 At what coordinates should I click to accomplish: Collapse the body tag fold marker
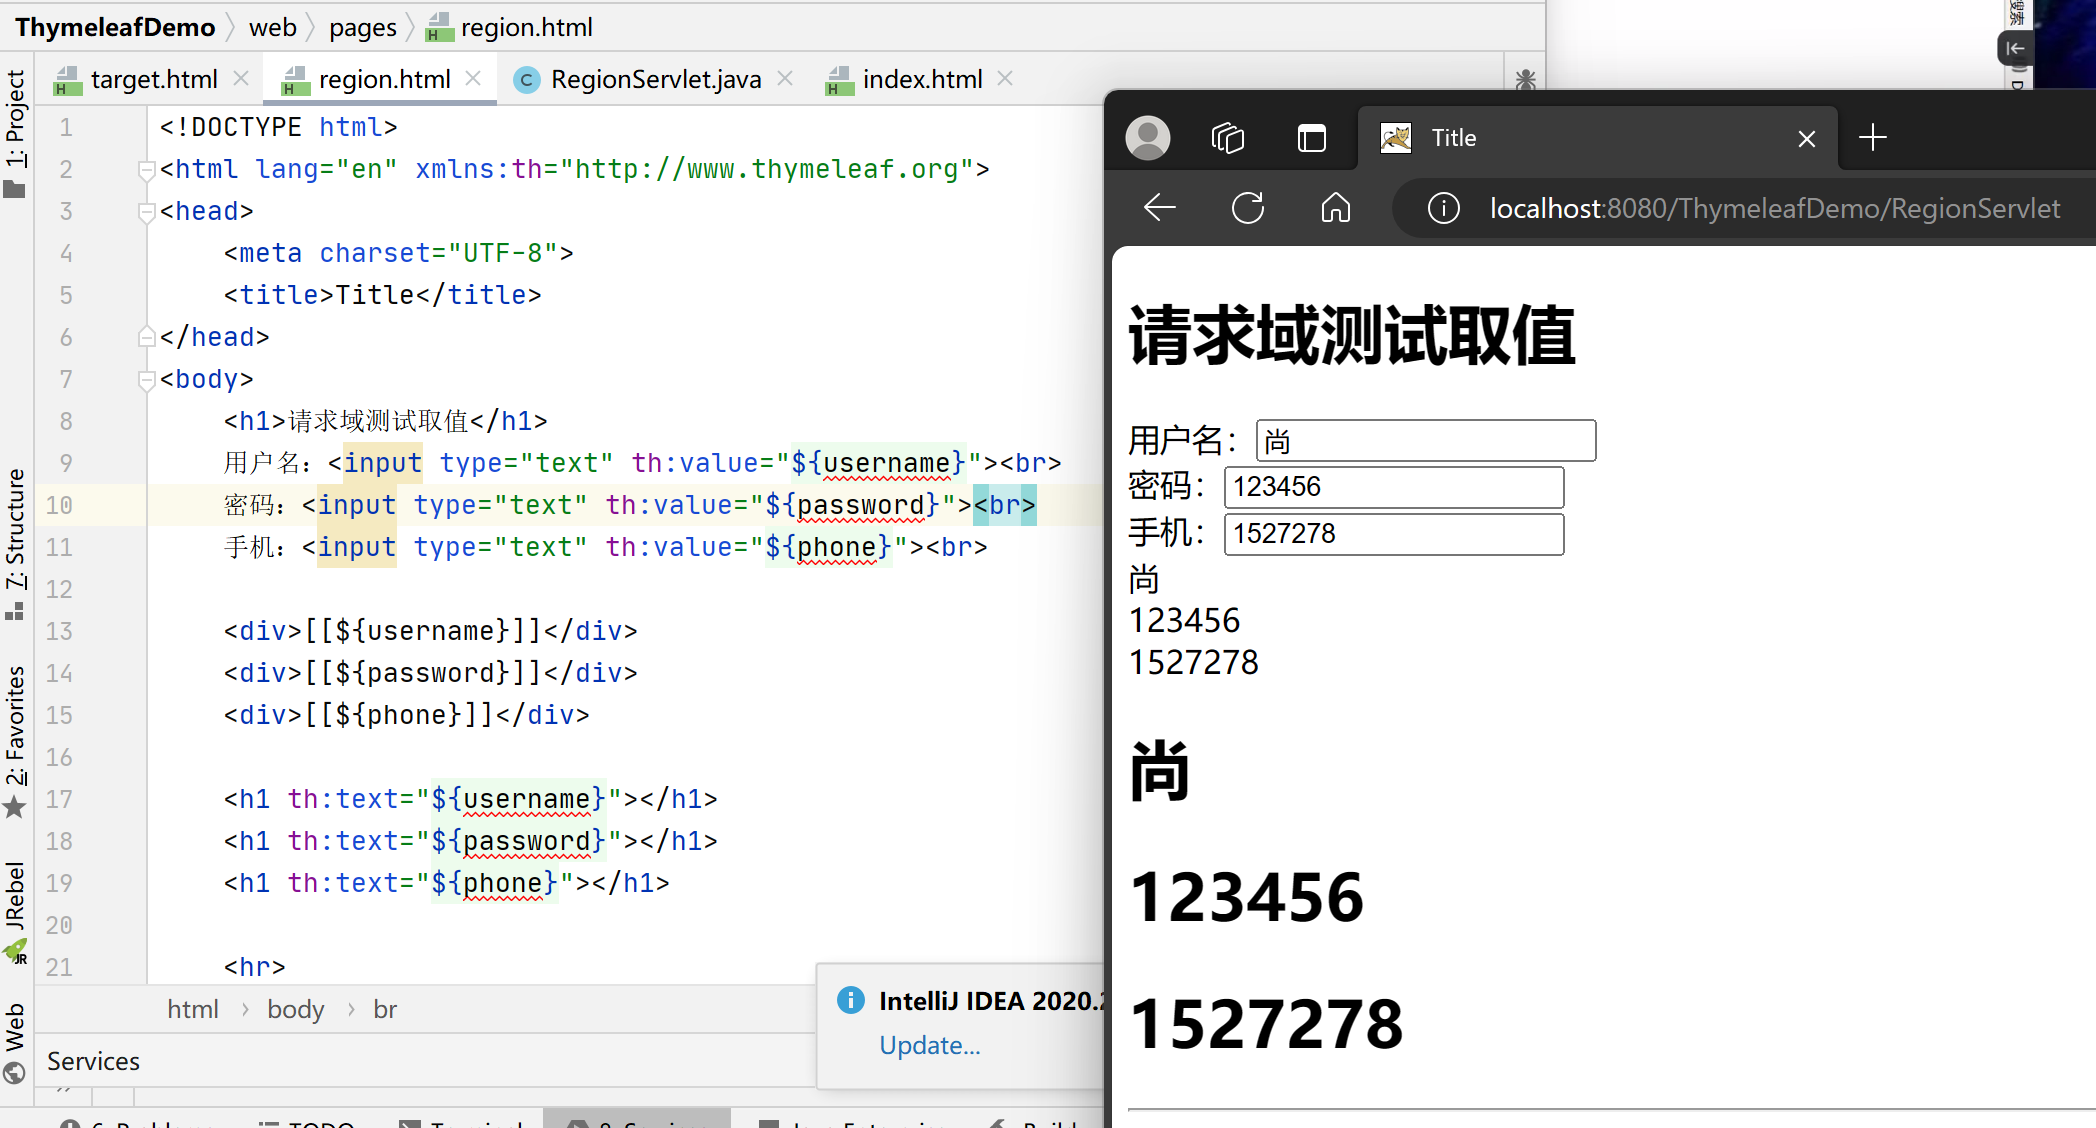(146, 380)
